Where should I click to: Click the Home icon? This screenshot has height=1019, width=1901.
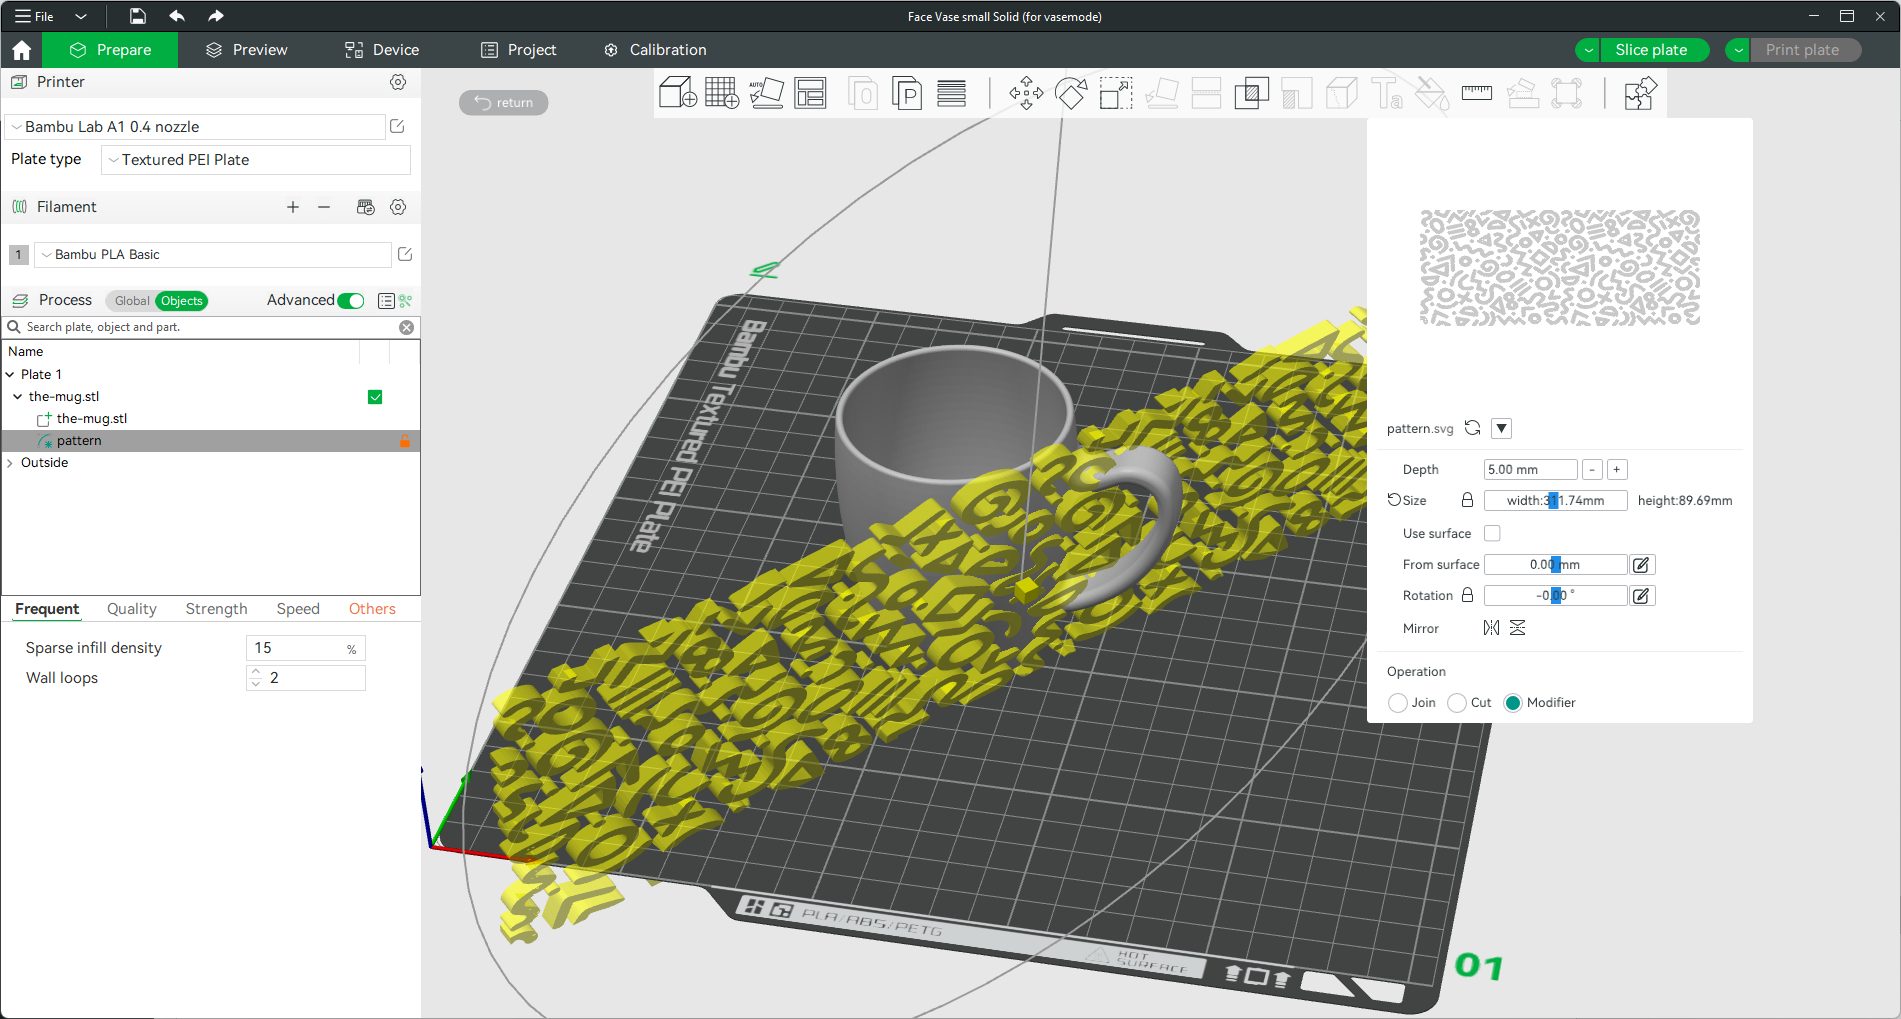[x=21, y=50]
